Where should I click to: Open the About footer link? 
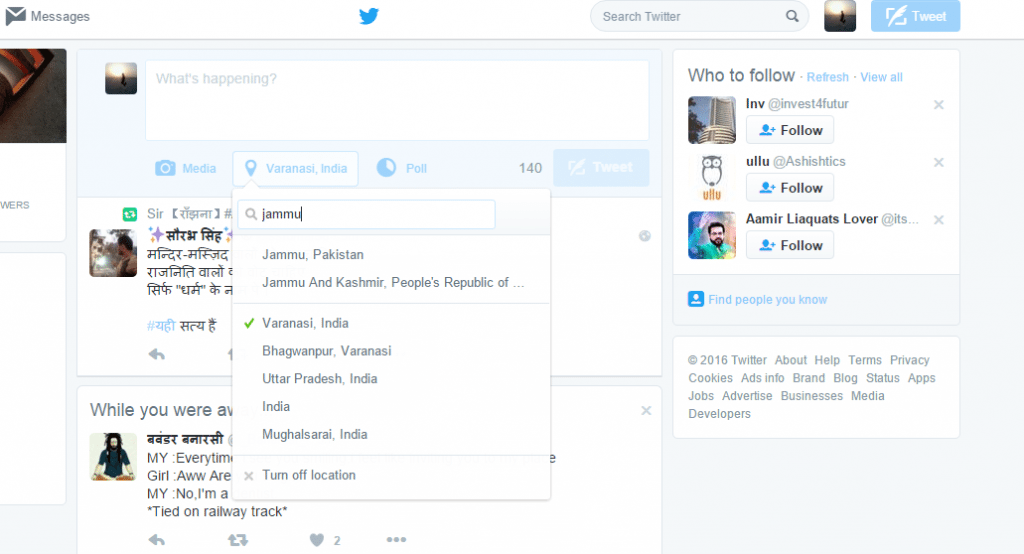(791, 360)
